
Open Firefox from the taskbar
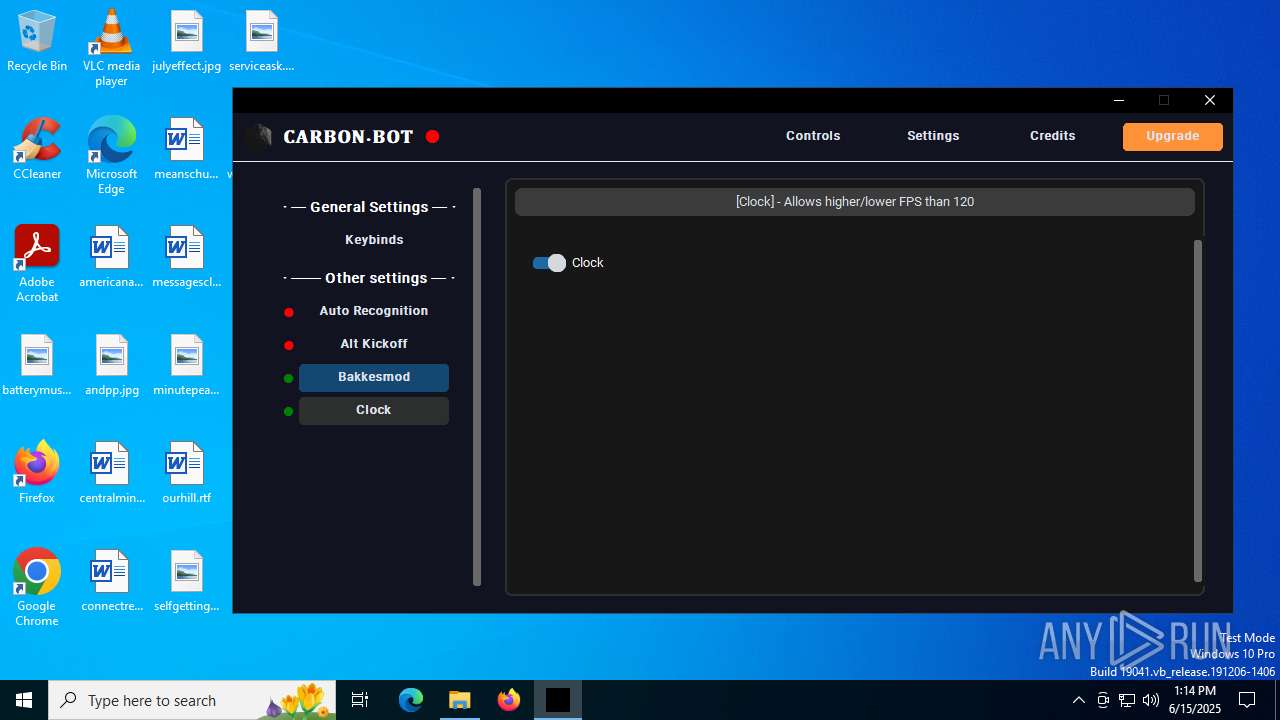point(509,700)
